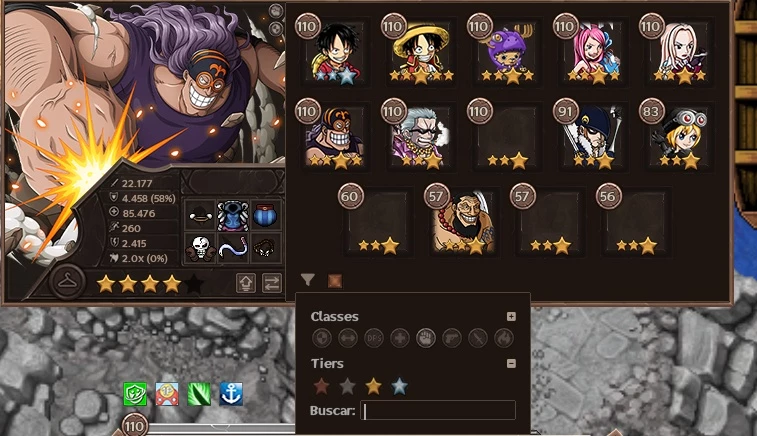The height and width of the screenshot is (436, 757).
Task: Toggle the gold star tier filter
Action: [x=373, y=386]
